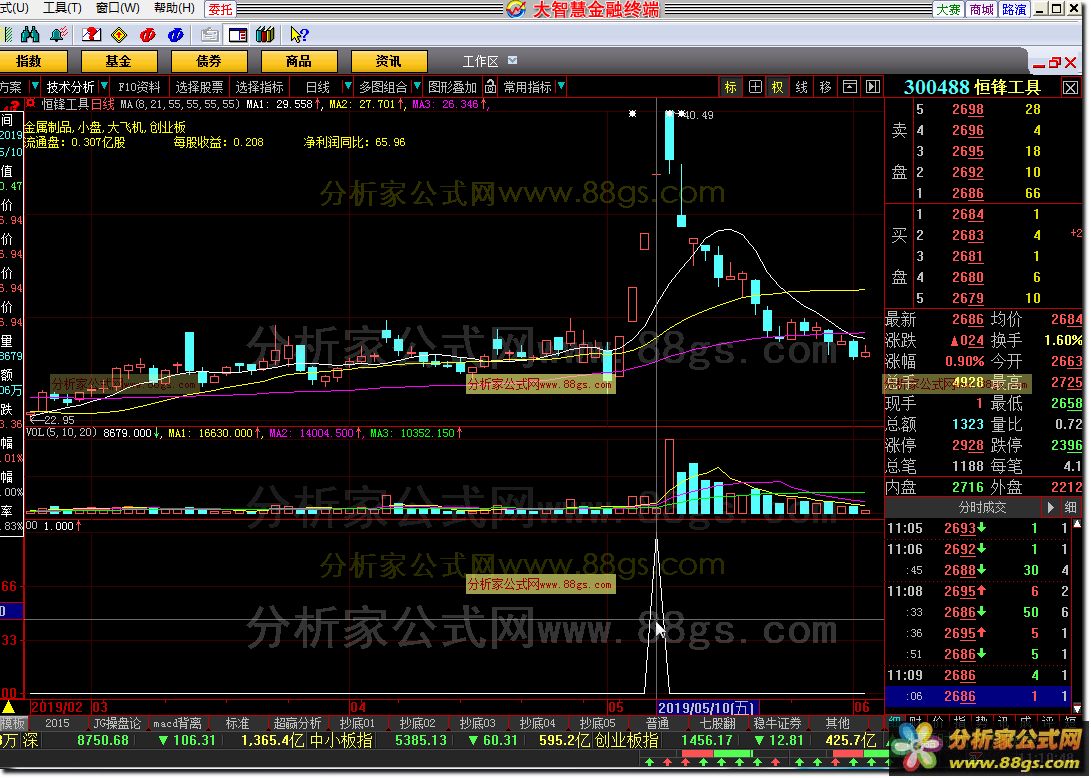Open the 大赛 link at top right
The width and height of the screenshot is (1091, 778).
click(948, 9)
